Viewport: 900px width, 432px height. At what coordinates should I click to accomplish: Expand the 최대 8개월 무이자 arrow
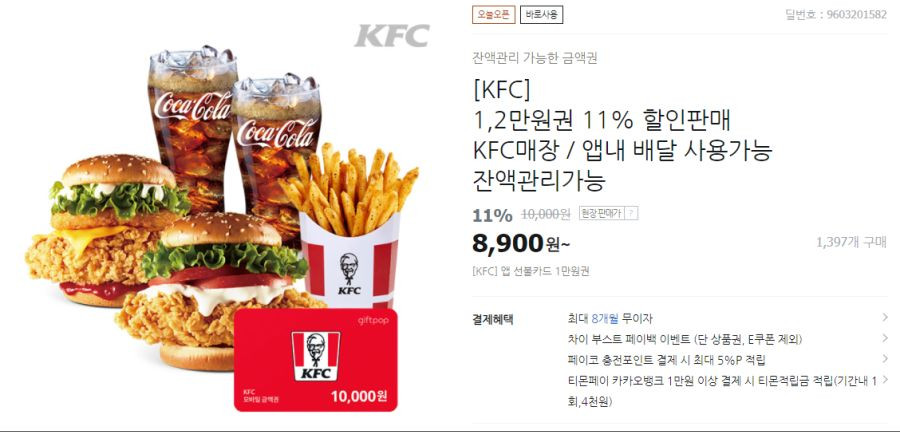(x=885, y=317)
